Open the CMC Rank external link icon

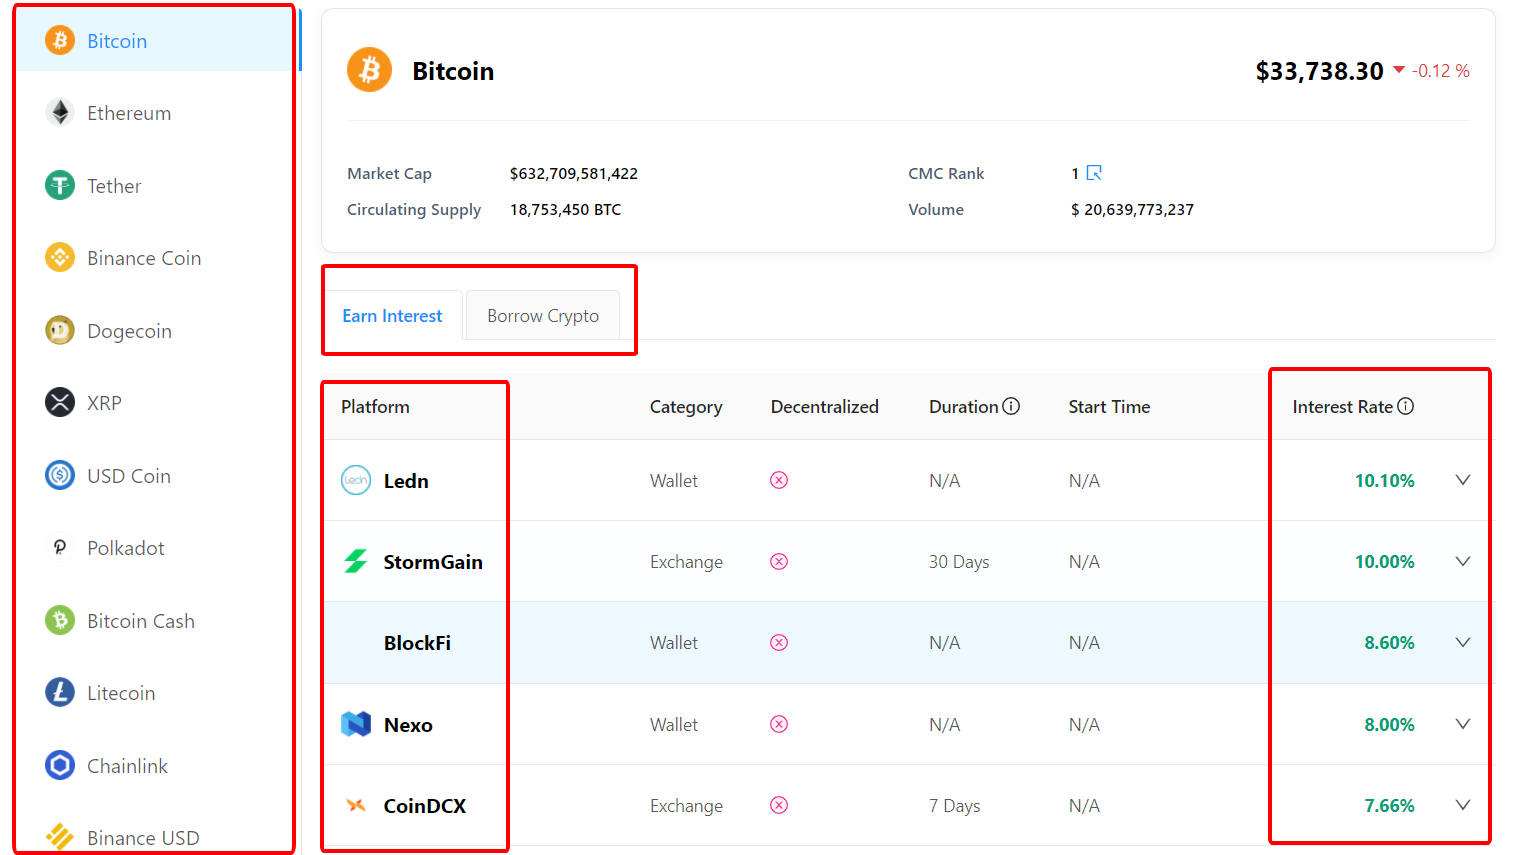click(x=1094, y=173)
